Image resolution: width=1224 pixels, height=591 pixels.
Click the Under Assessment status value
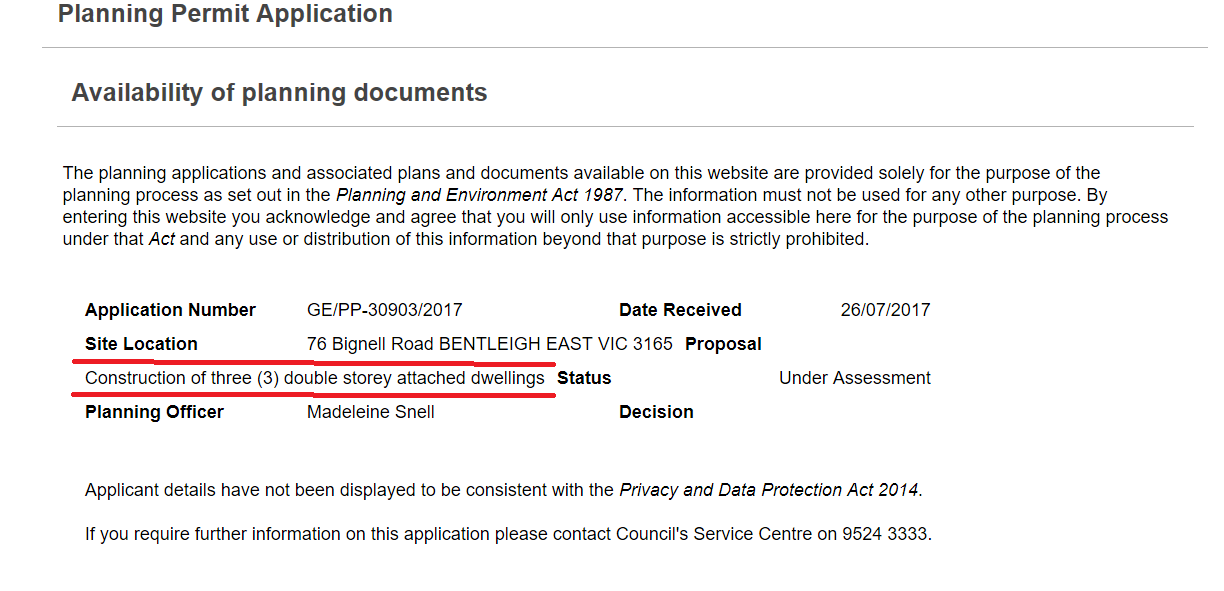click(x=854, y=378)
